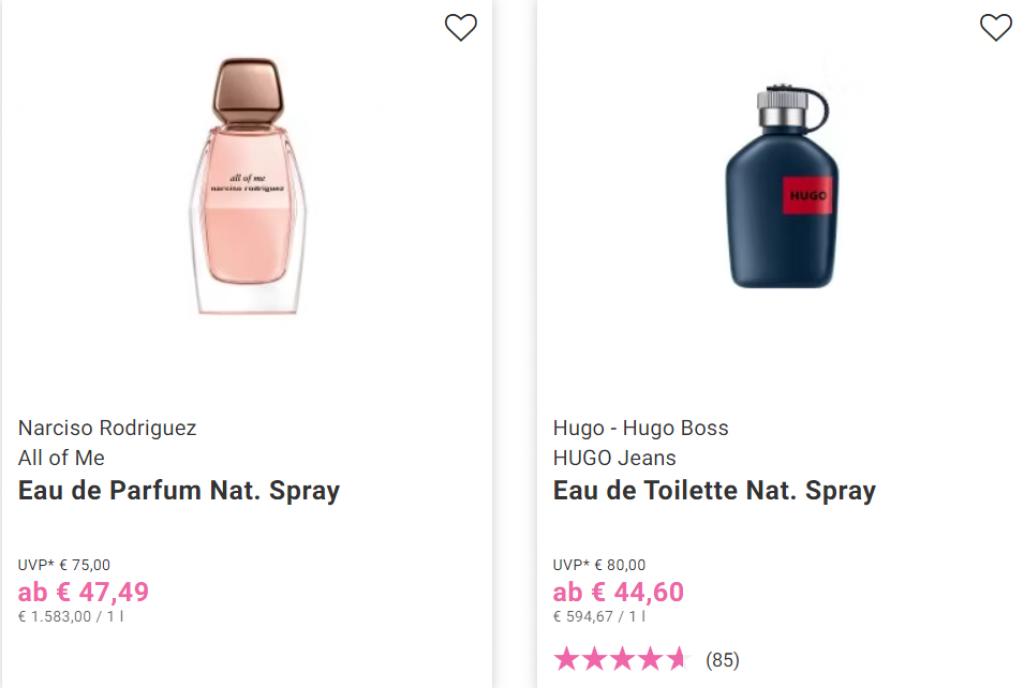Click the Hugo - Hugo Boss brand name
Image resolution: width=1024 pixels, height=688 pixels.
pyautogui.click(x=641, y=428)
